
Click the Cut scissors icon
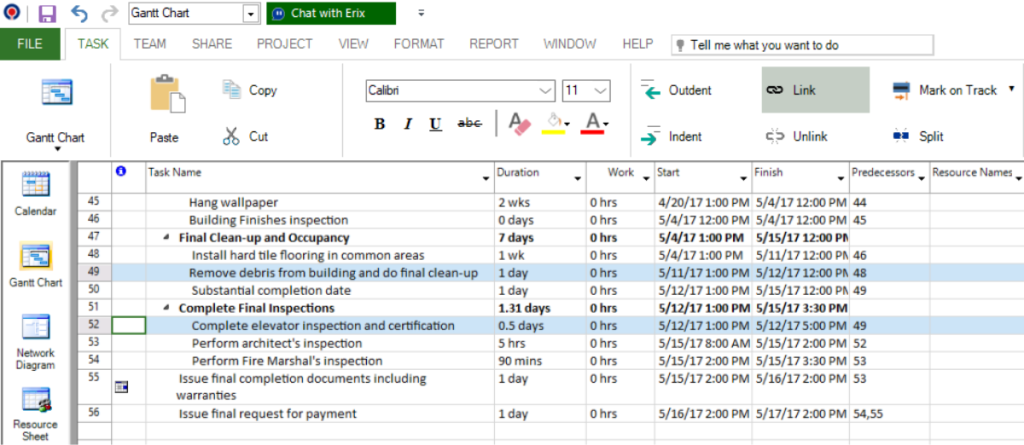(x=231, y=136)
